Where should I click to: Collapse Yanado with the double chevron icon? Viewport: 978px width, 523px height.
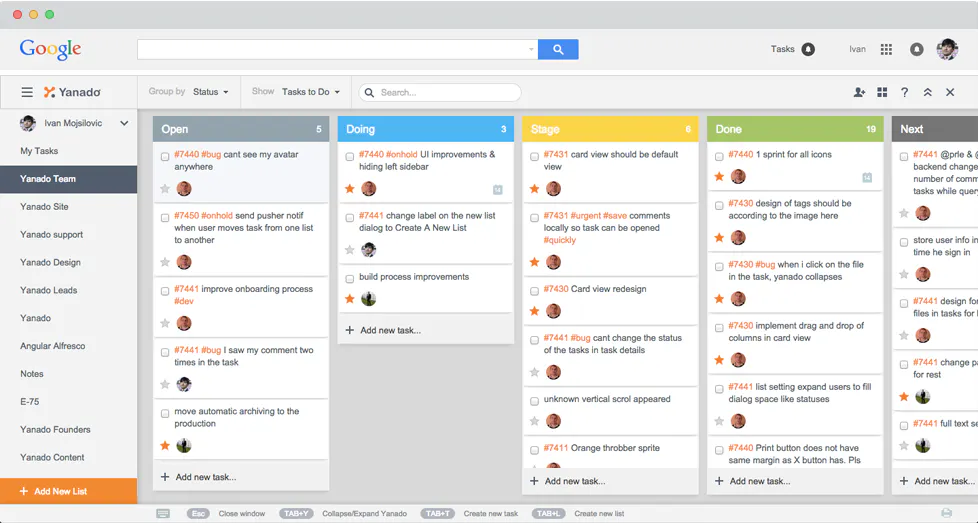pos(927,92)
